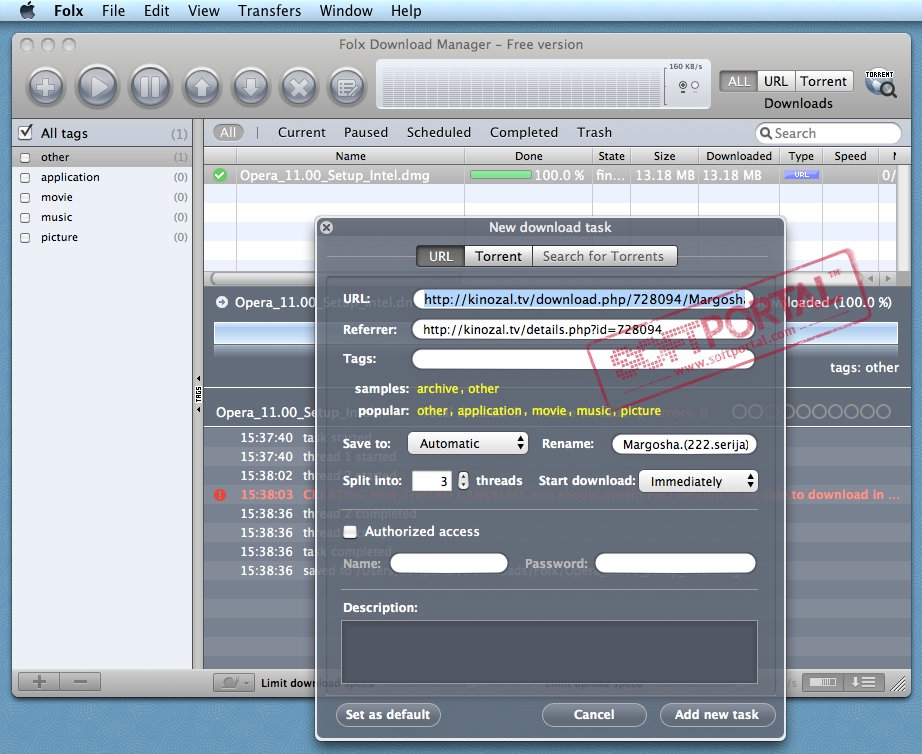Click the Split into threads stepper
The image size is (922, 754).
coord(463,481)
